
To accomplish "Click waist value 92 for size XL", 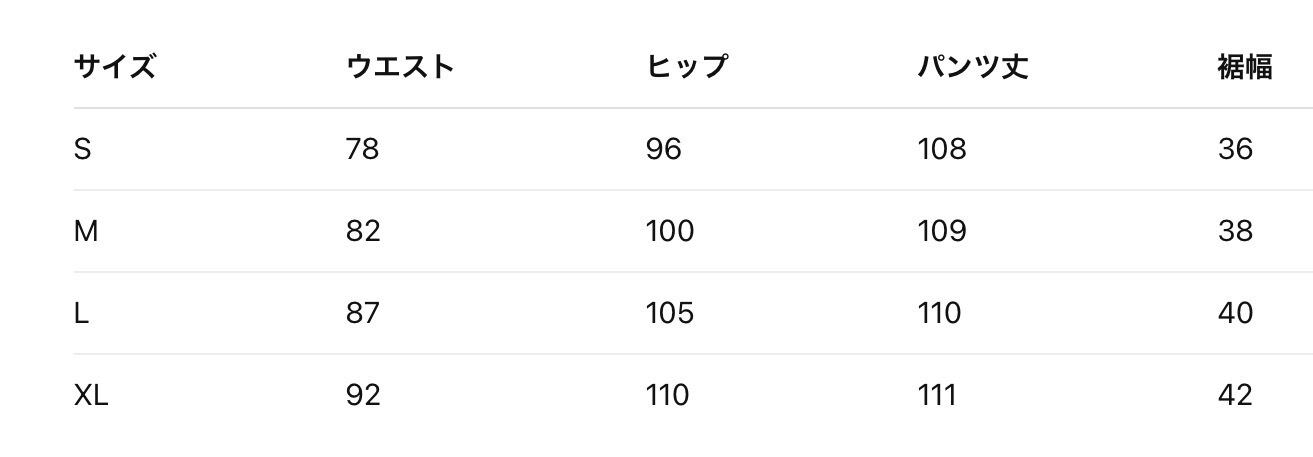I will 363,395.
